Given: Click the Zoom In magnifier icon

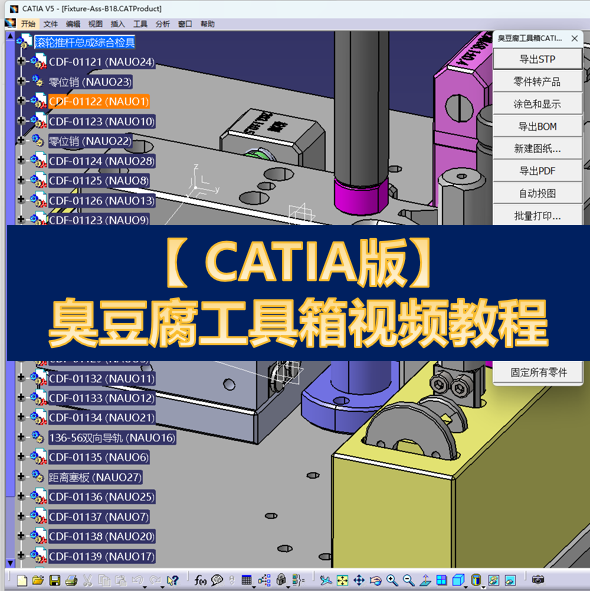Looking at the screenshot, I should coord(392,580).
